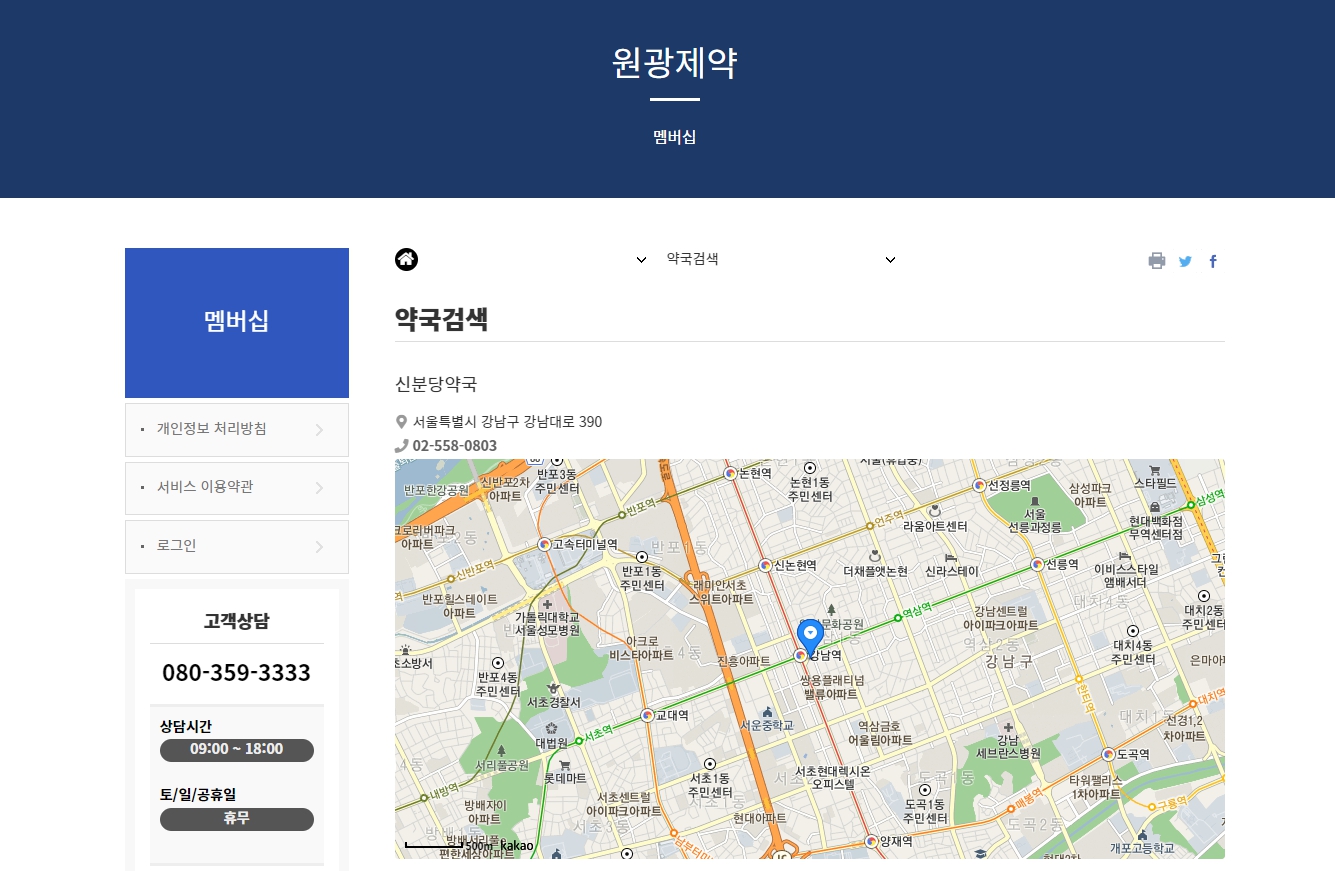Click the 신분당약국 pharmacy name

436,384
